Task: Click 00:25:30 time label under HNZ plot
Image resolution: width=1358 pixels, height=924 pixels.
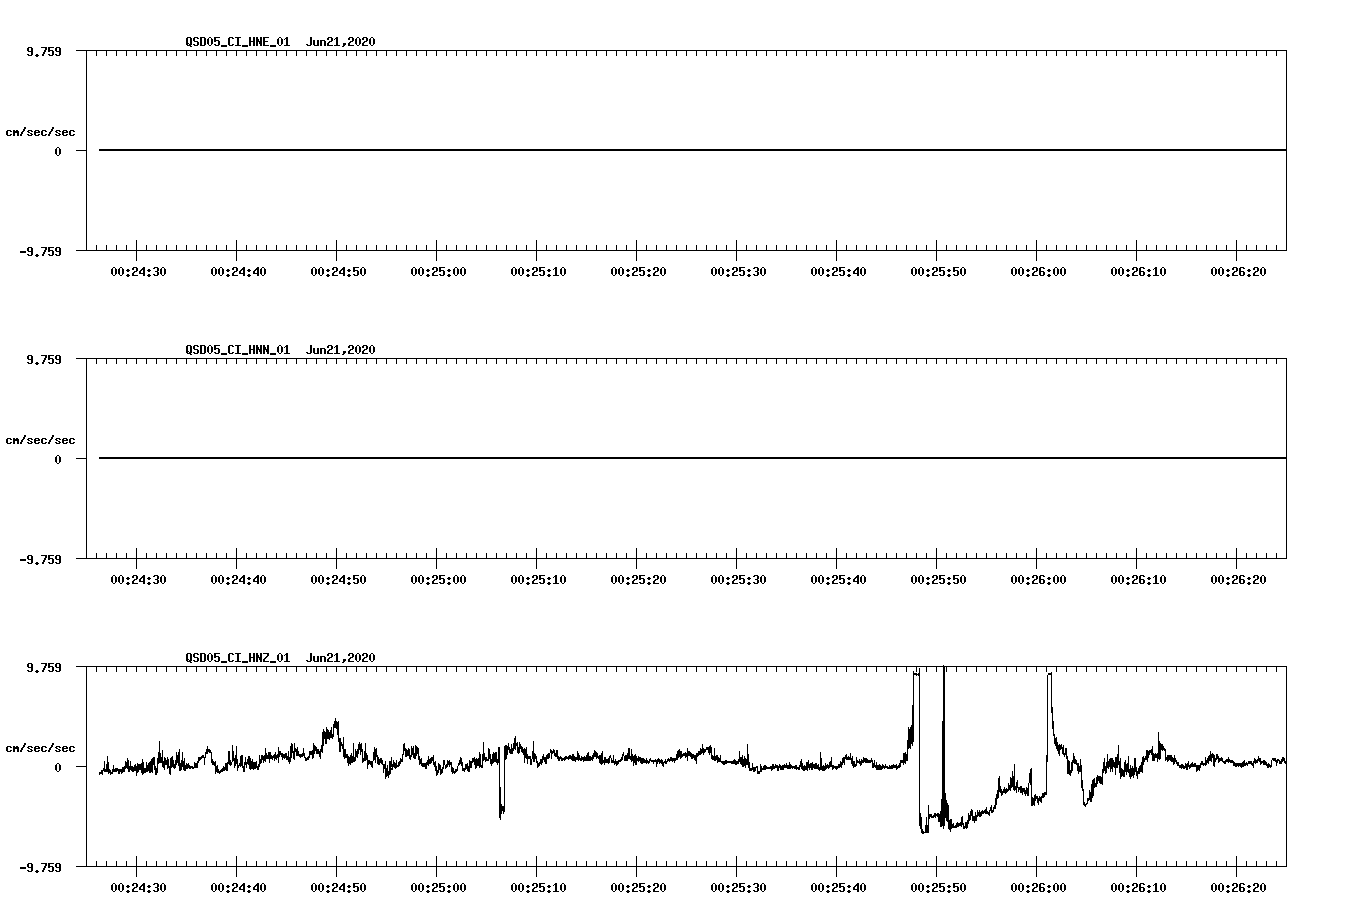Action: click(738, 888)
